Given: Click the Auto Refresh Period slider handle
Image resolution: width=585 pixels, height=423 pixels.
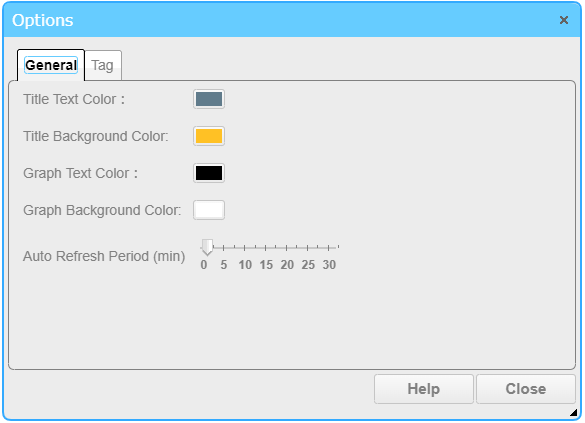Looking at the screenshot, I should coord(207,247).
